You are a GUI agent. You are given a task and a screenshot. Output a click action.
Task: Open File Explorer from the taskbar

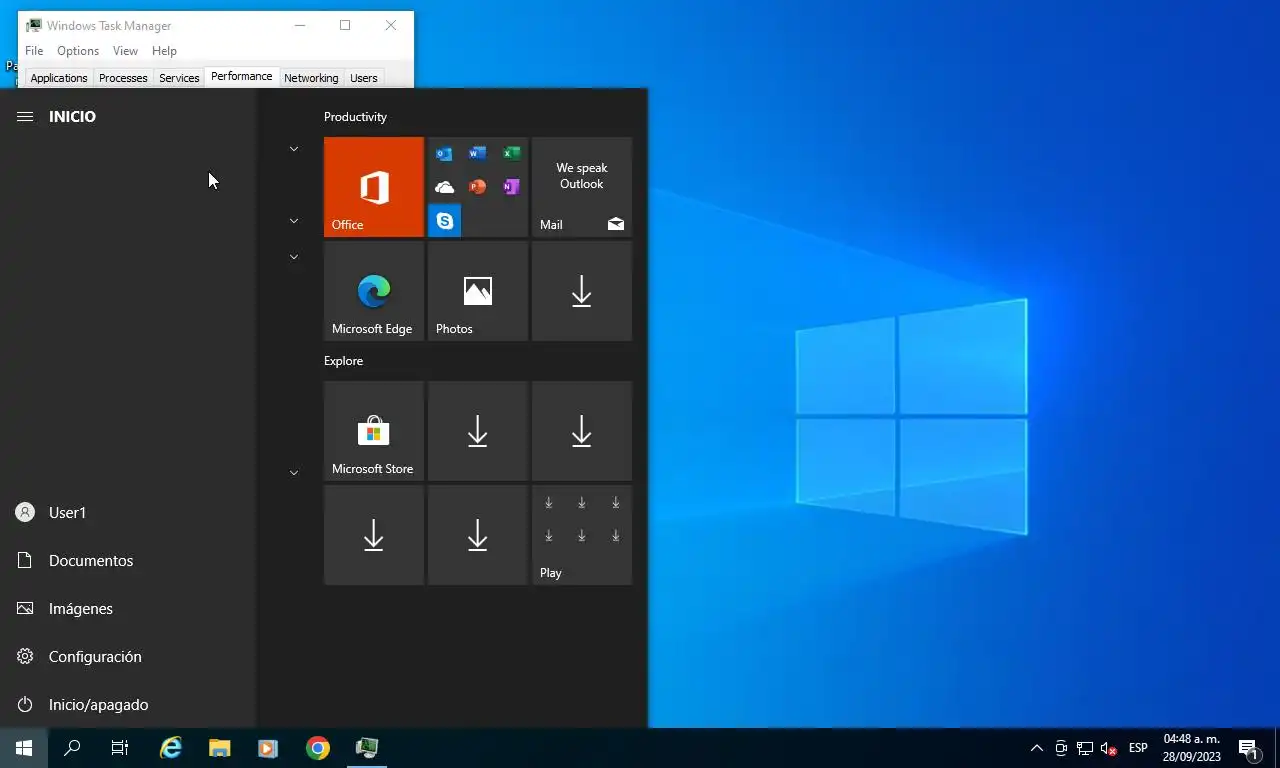click(x=220, y=748)
